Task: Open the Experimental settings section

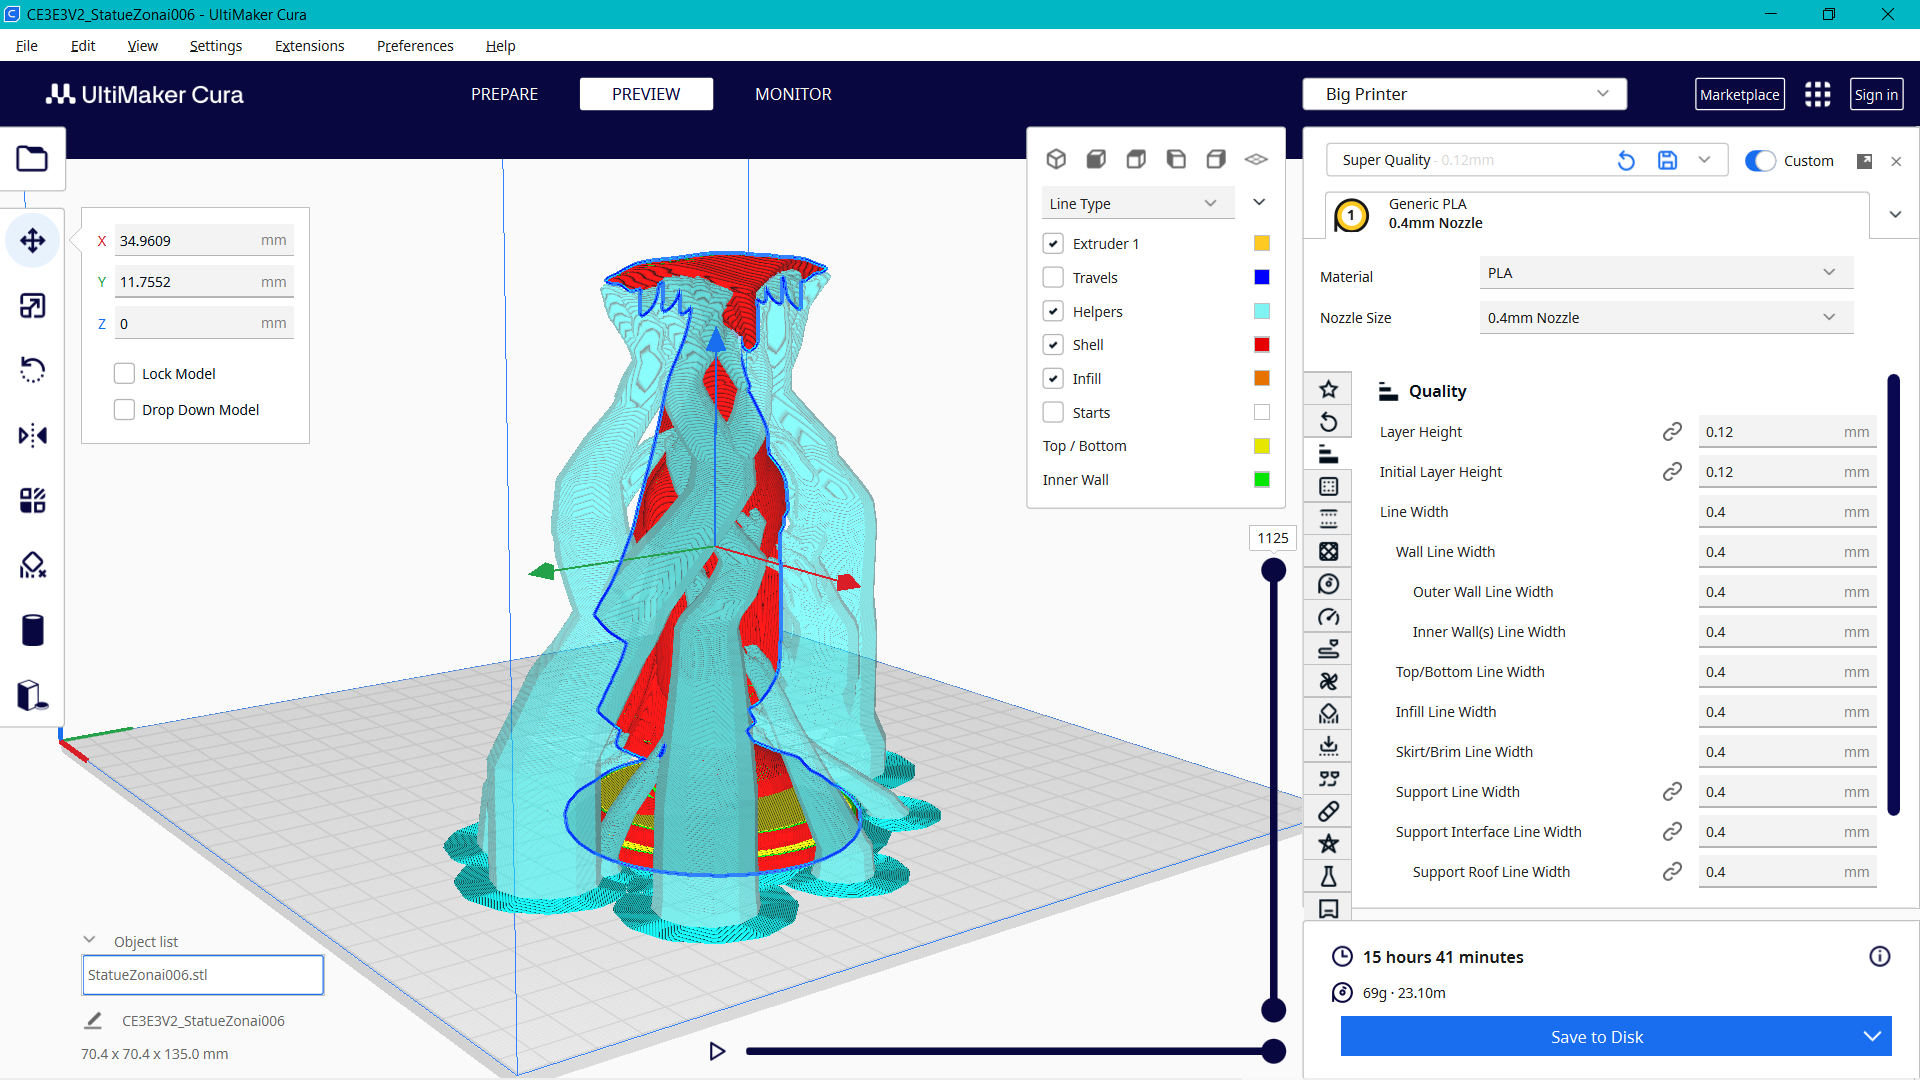Action: tap(1328, 876)
